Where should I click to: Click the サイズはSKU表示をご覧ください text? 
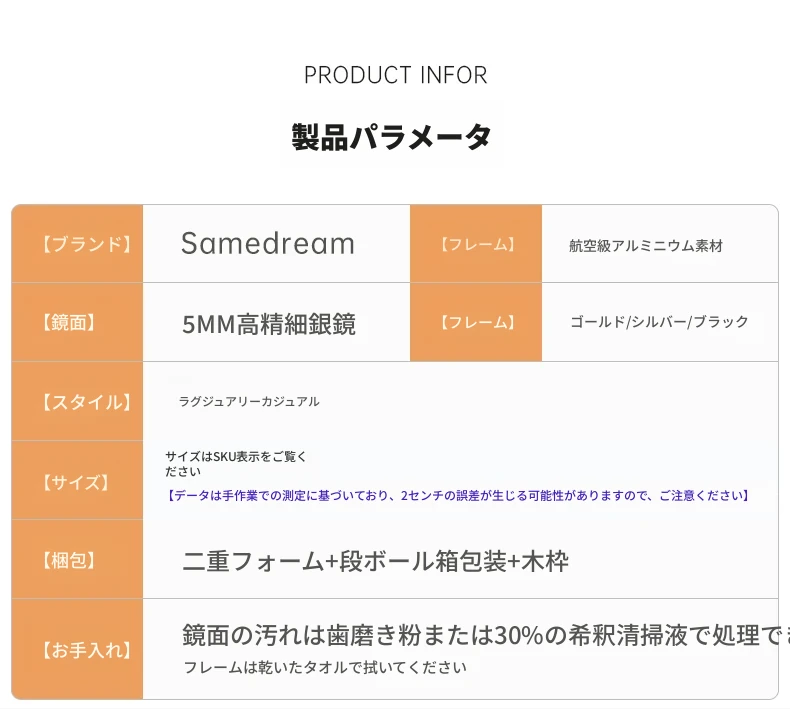236,464
